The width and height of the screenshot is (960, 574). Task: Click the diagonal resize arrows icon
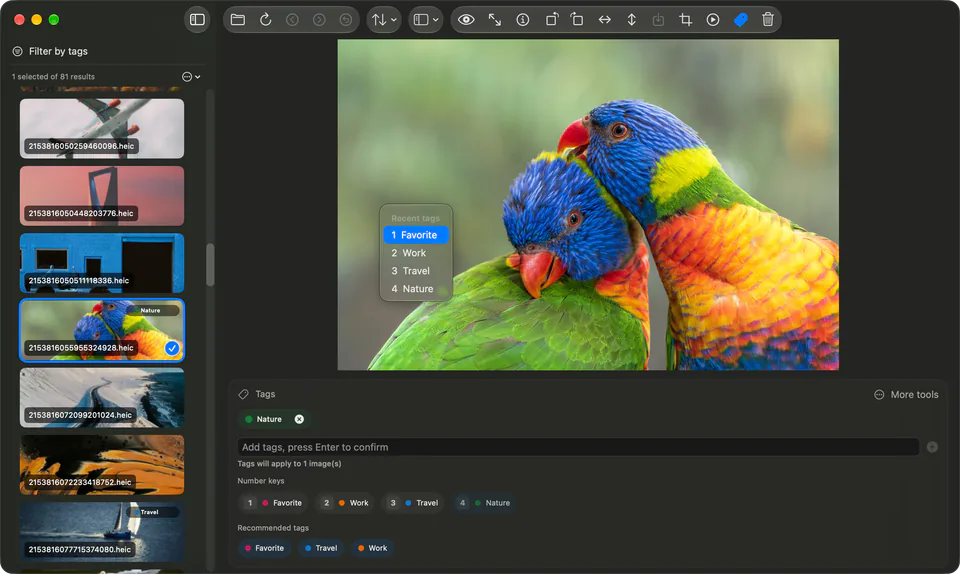pos(495,20)
